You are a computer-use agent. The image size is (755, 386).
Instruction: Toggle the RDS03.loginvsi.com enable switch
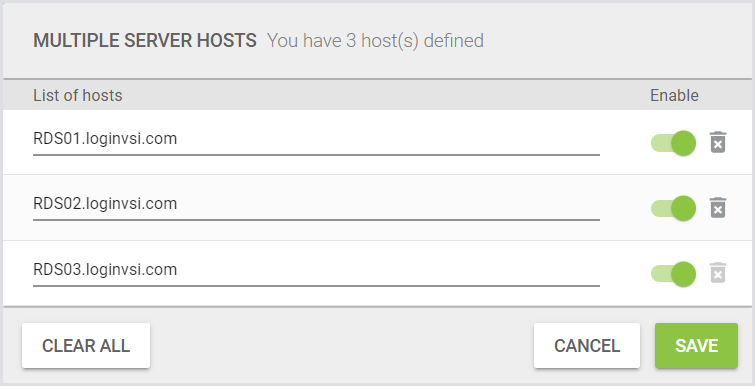[x=673, y=274]
